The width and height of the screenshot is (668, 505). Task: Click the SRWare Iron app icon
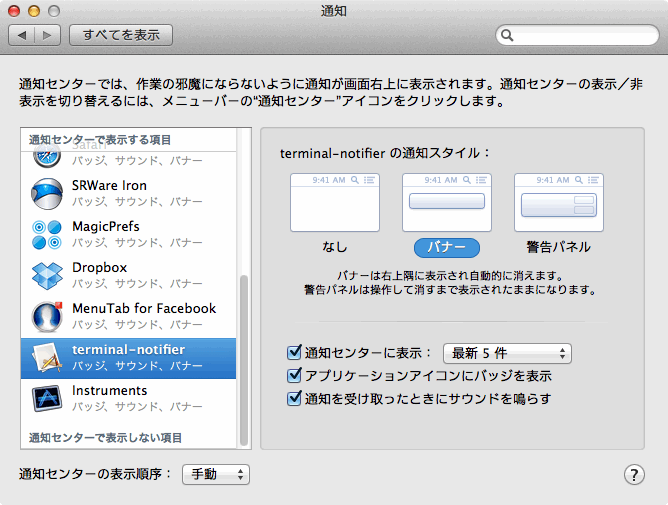[x=47, y=194]
